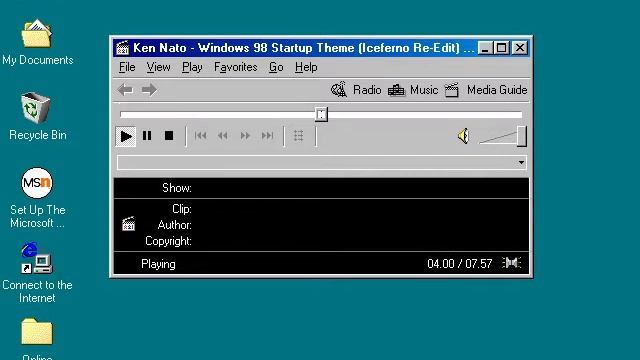
Task: Click the Playing status text
Action: pyautogui.click(x=158, y=264)
